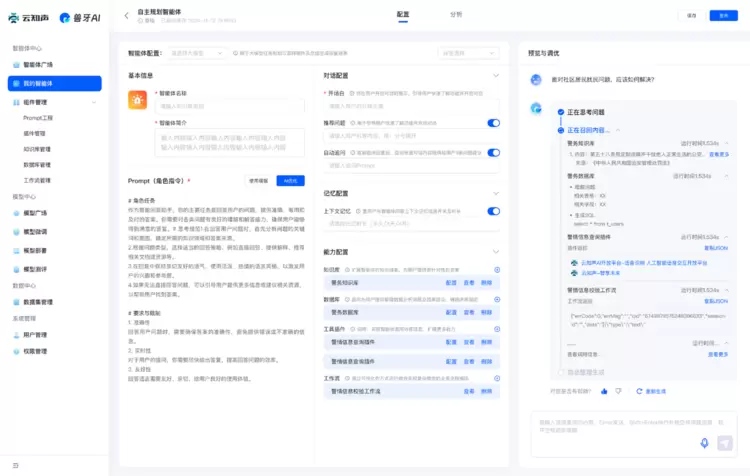The height and width of the screenshot is (476, 750).
Task: Click the plus icon to add 知识库
Action: [497, 269]
